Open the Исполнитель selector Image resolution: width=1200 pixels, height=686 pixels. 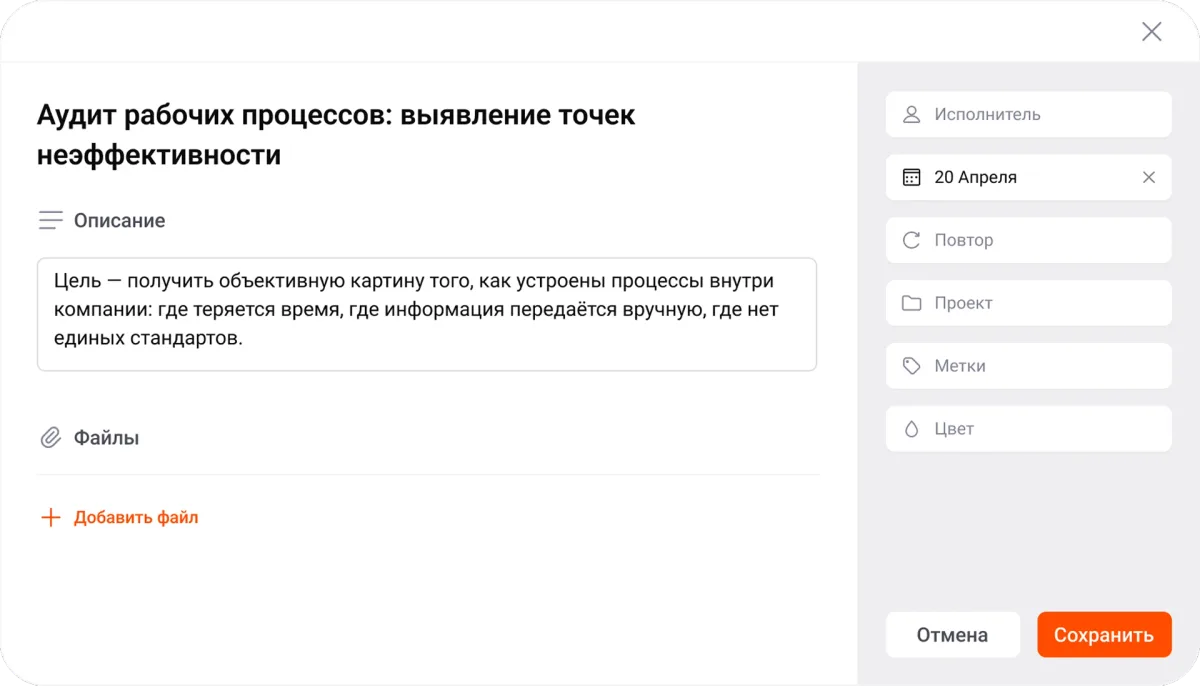click(1028, 114)
